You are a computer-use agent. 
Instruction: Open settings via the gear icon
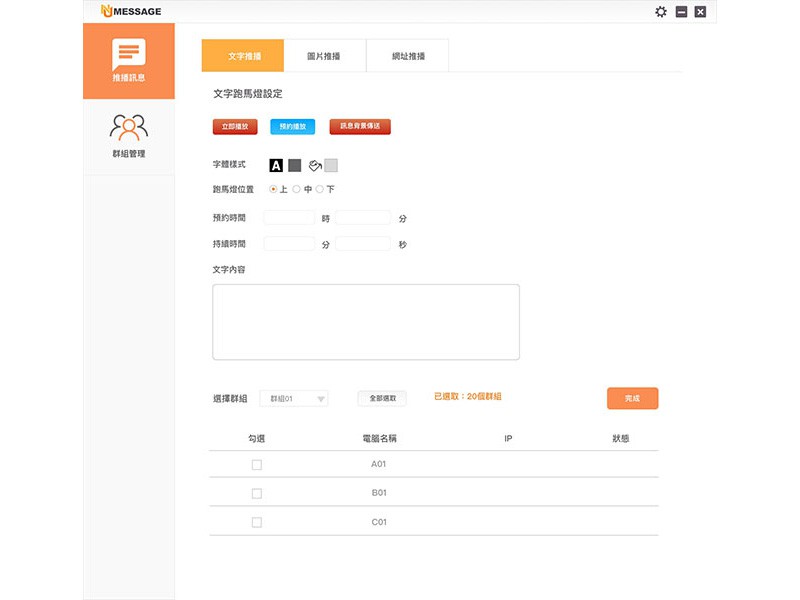660,12
